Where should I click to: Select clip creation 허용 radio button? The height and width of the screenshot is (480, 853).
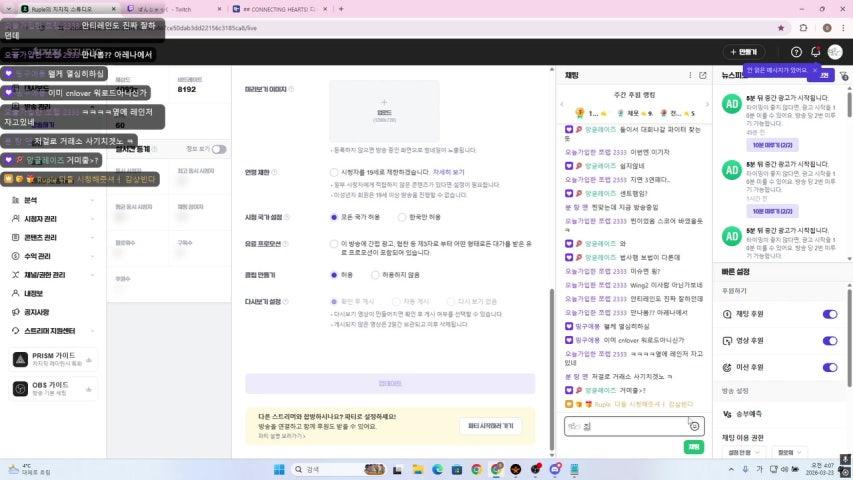333,275
